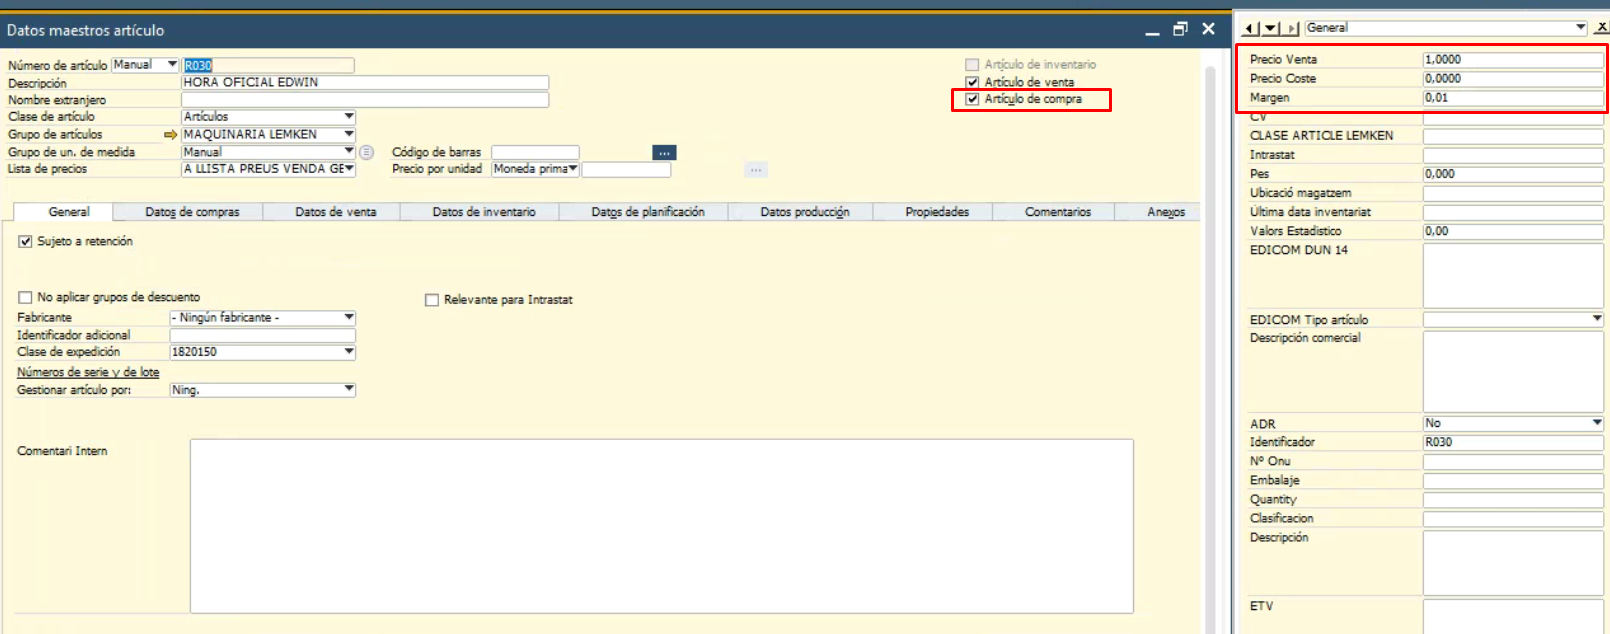
Task: Click Descripción field HORA OFICIAL EDWIN
Action: click(365, 82)
